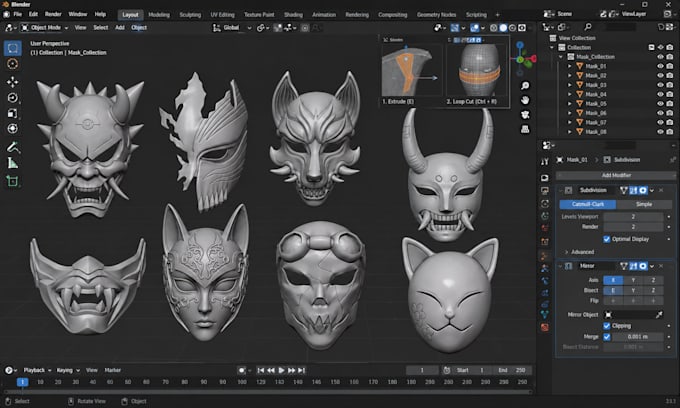The image size is (680, 408).
Task: Open the Playback dropdown
Action: click(37, 370)
